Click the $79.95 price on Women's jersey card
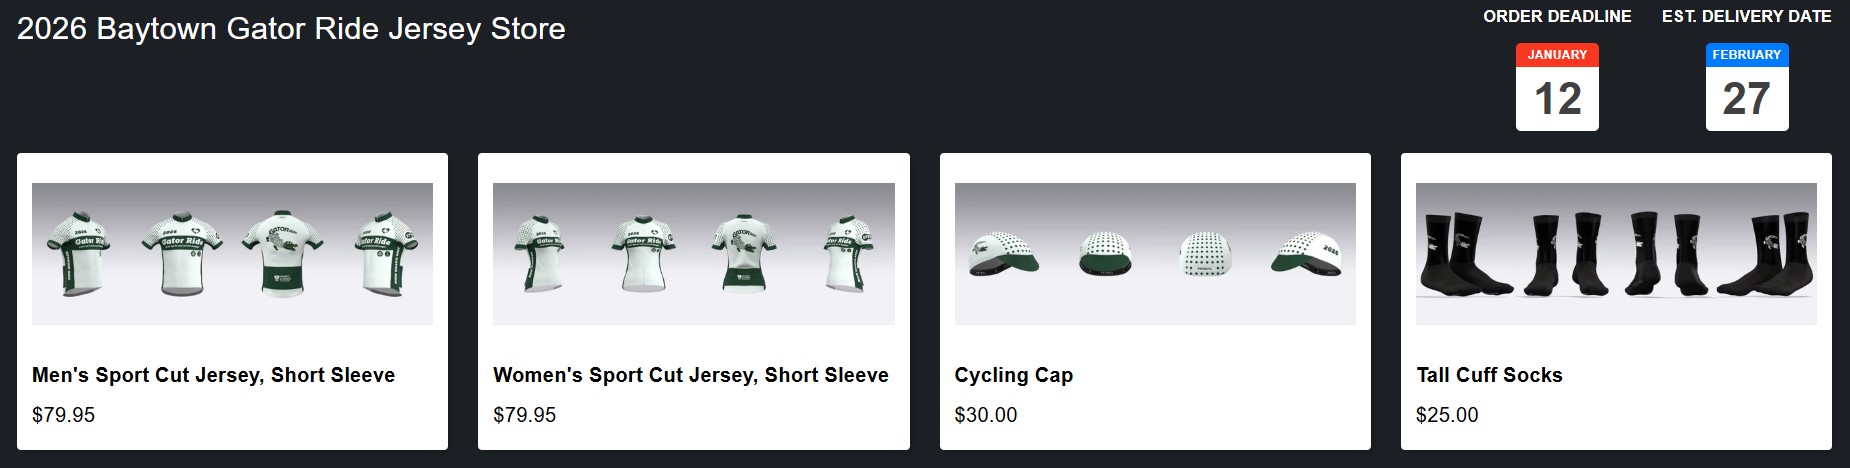 tap(525, 415)
